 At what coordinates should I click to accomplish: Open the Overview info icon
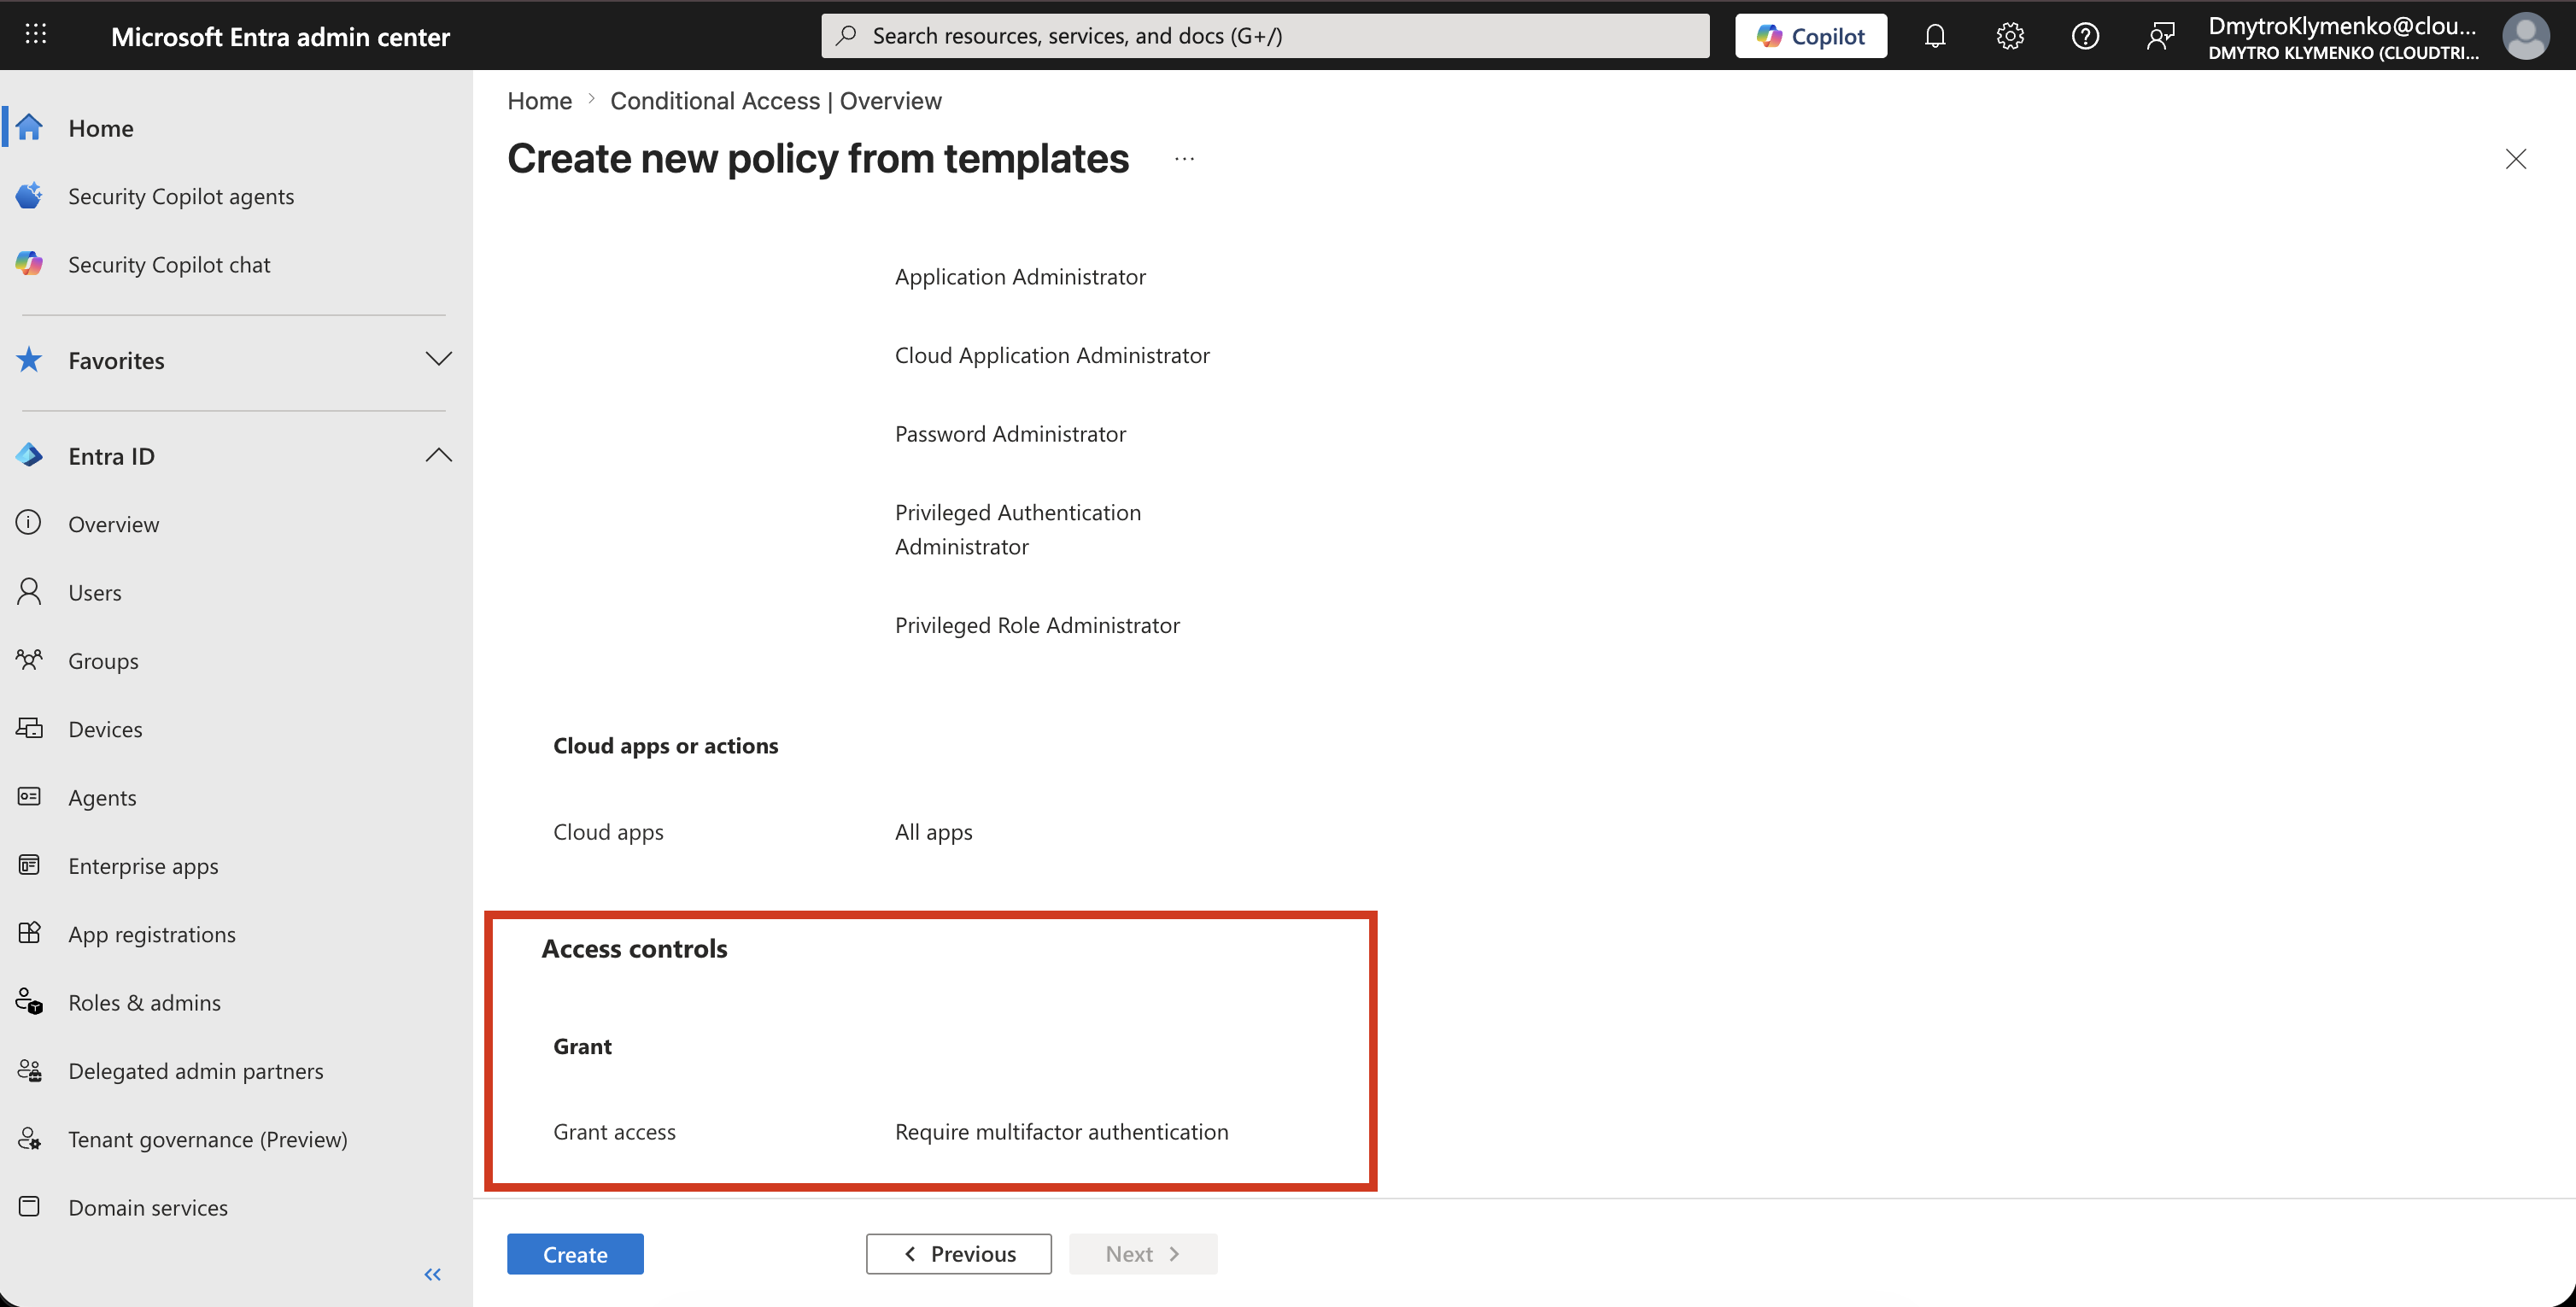point(29,523)
